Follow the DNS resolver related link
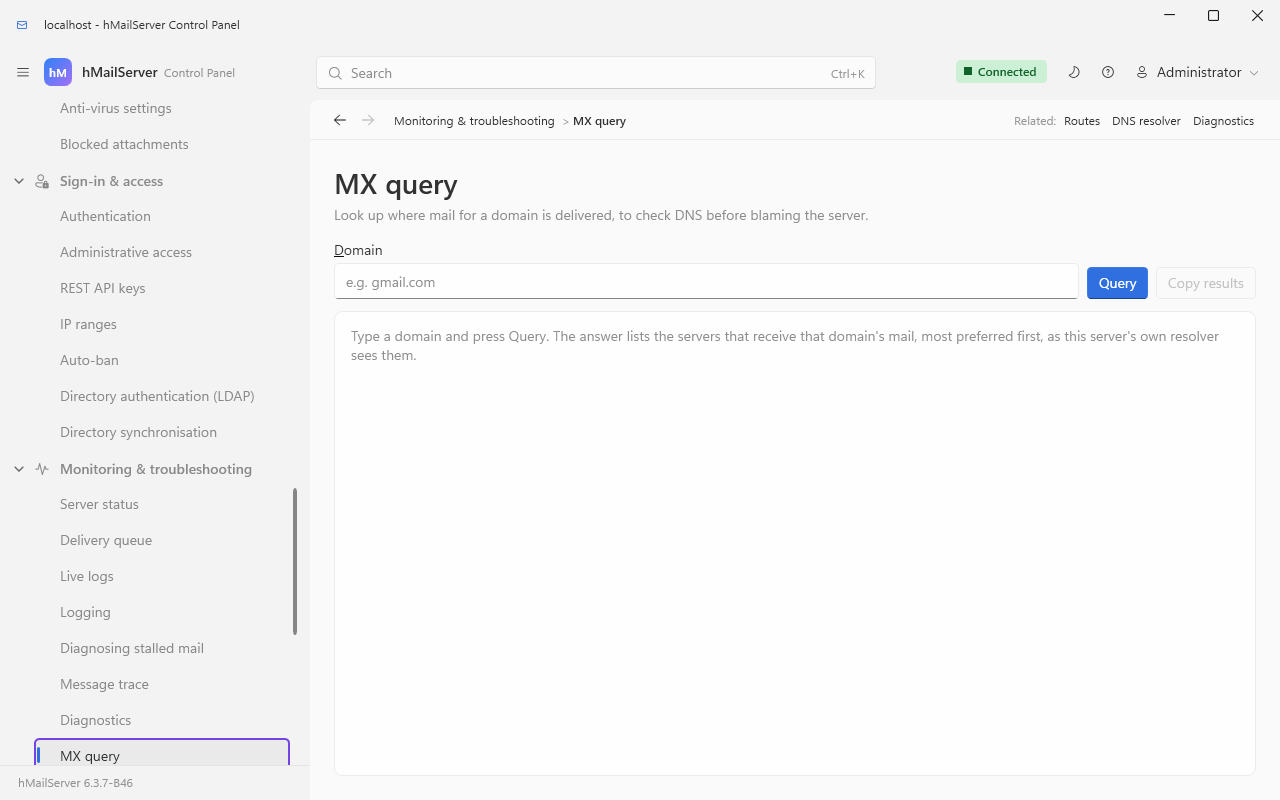The image size is (1280, 800). coord(1146,120)
